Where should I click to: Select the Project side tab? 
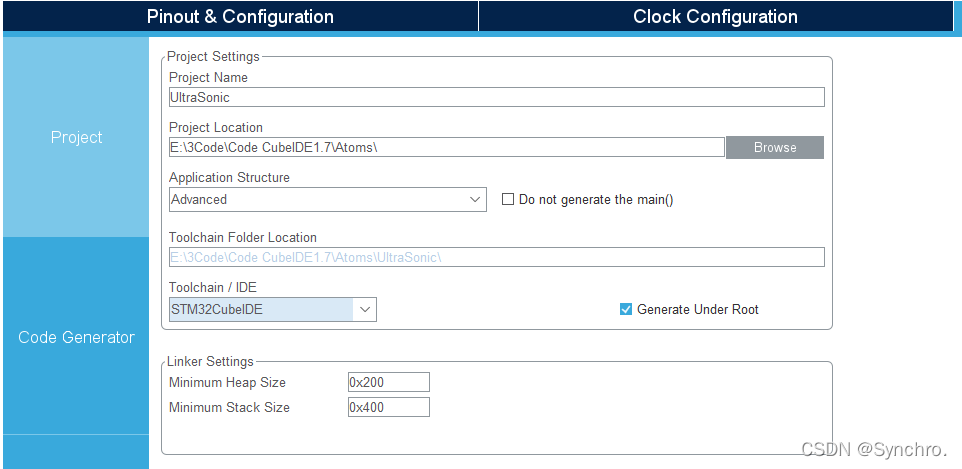[x=76, y=138]
